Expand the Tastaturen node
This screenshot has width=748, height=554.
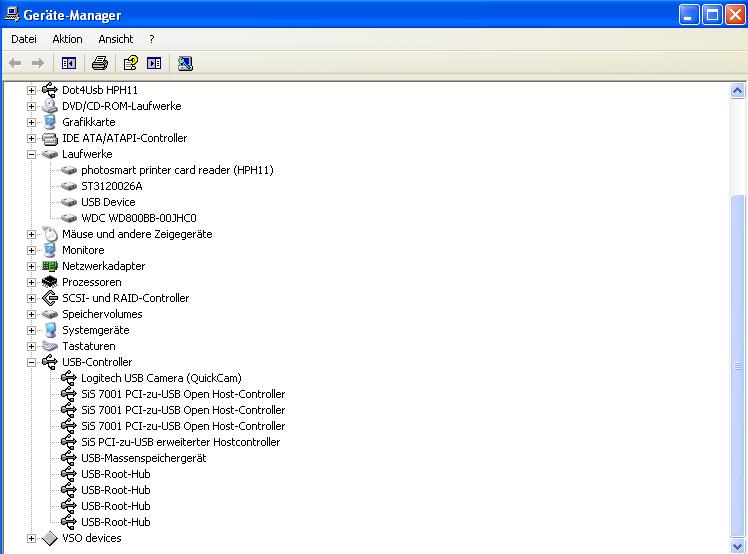(31, 346)
